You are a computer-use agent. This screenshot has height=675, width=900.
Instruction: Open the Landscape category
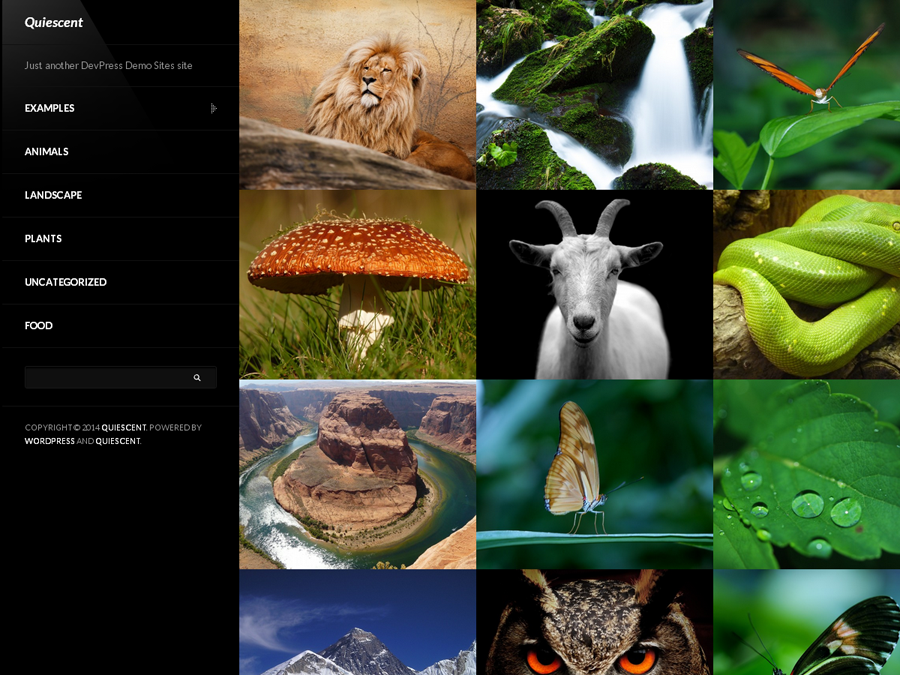pyautogui.click(x=53, y=195)
